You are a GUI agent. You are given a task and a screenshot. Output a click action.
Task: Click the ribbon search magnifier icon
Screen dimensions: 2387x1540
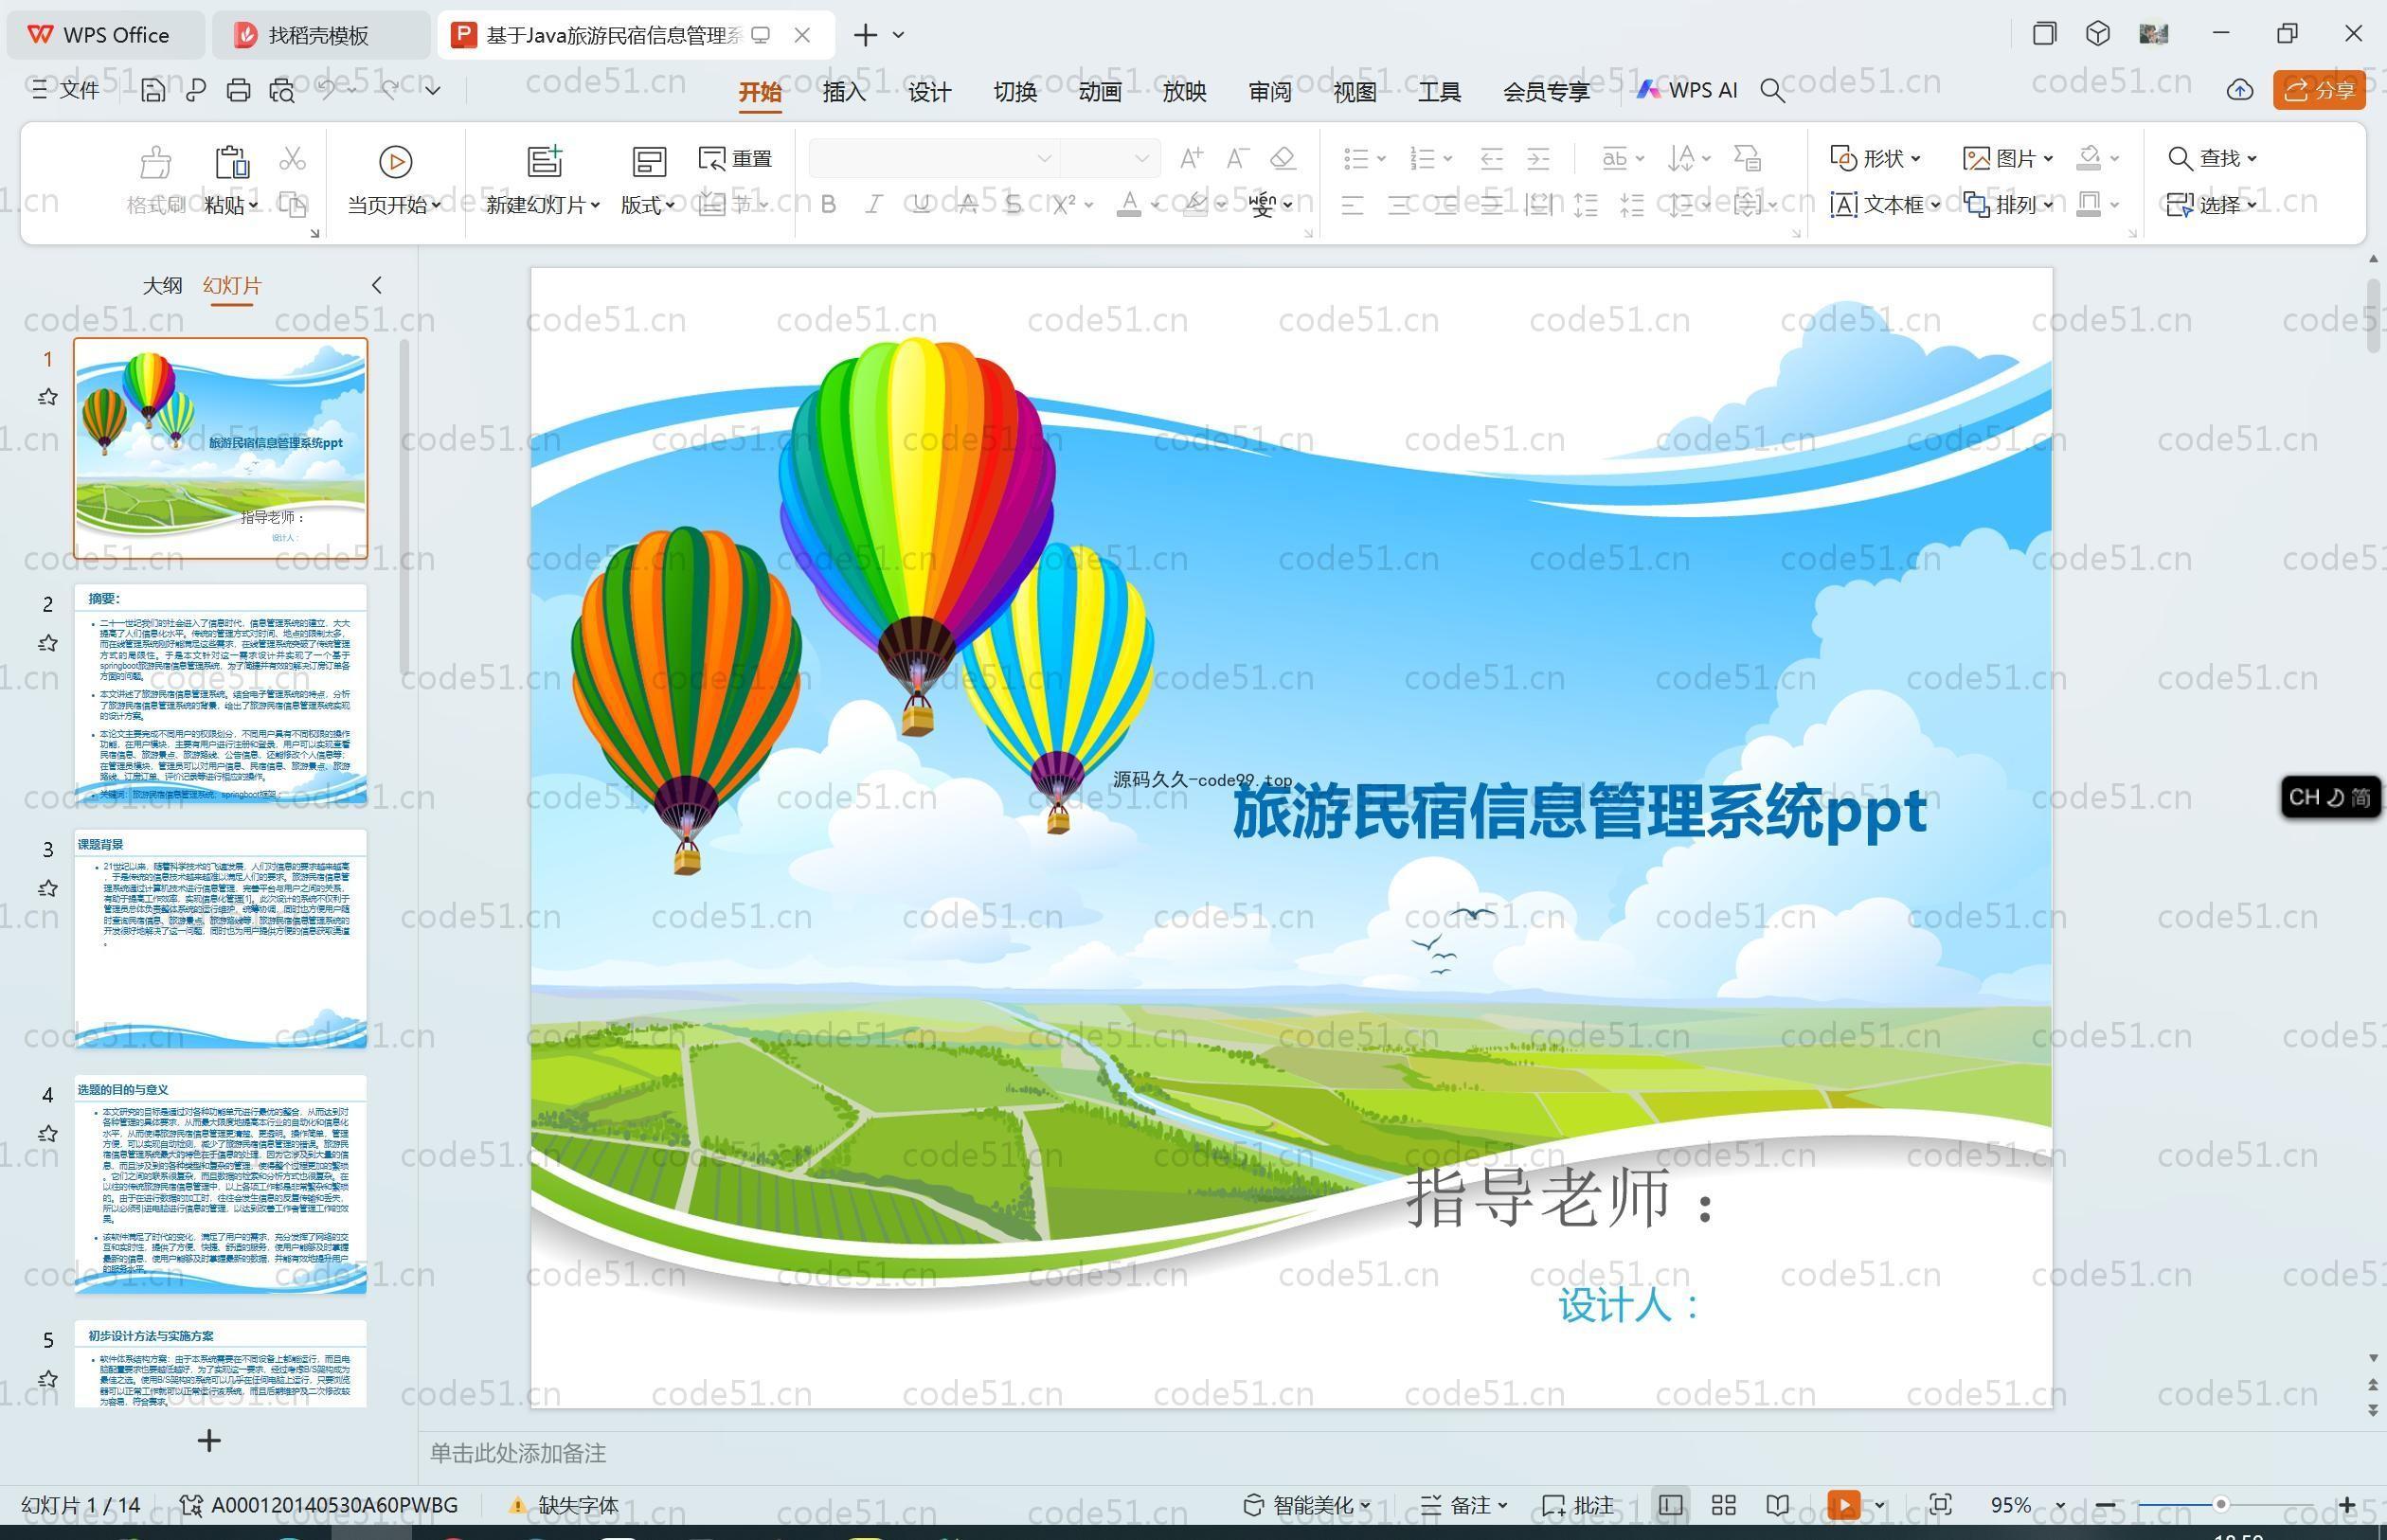[x=1772, y=91]
